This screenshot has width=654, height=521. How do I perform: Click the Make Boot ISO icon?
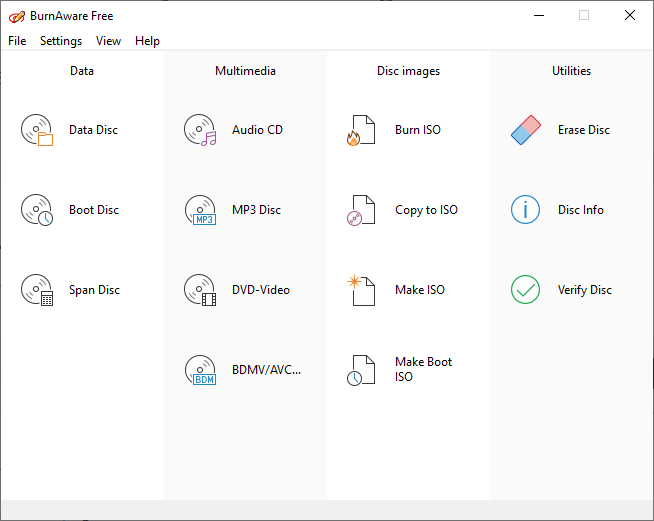(x=361, y=370)
